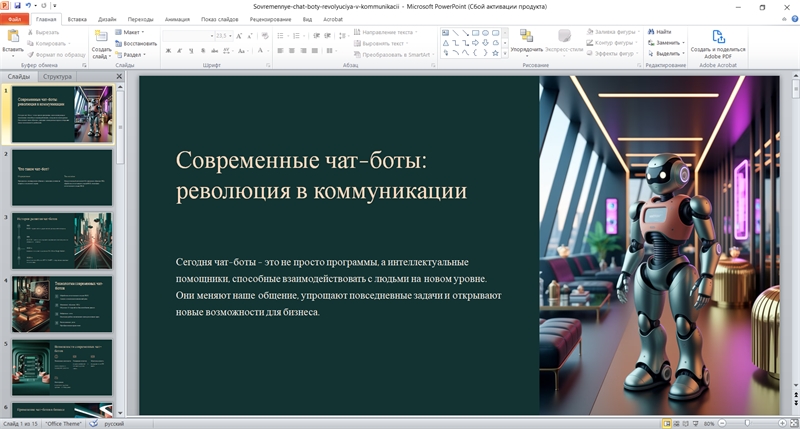Toggle underline (Ч) formatting

tap(191, 51)
